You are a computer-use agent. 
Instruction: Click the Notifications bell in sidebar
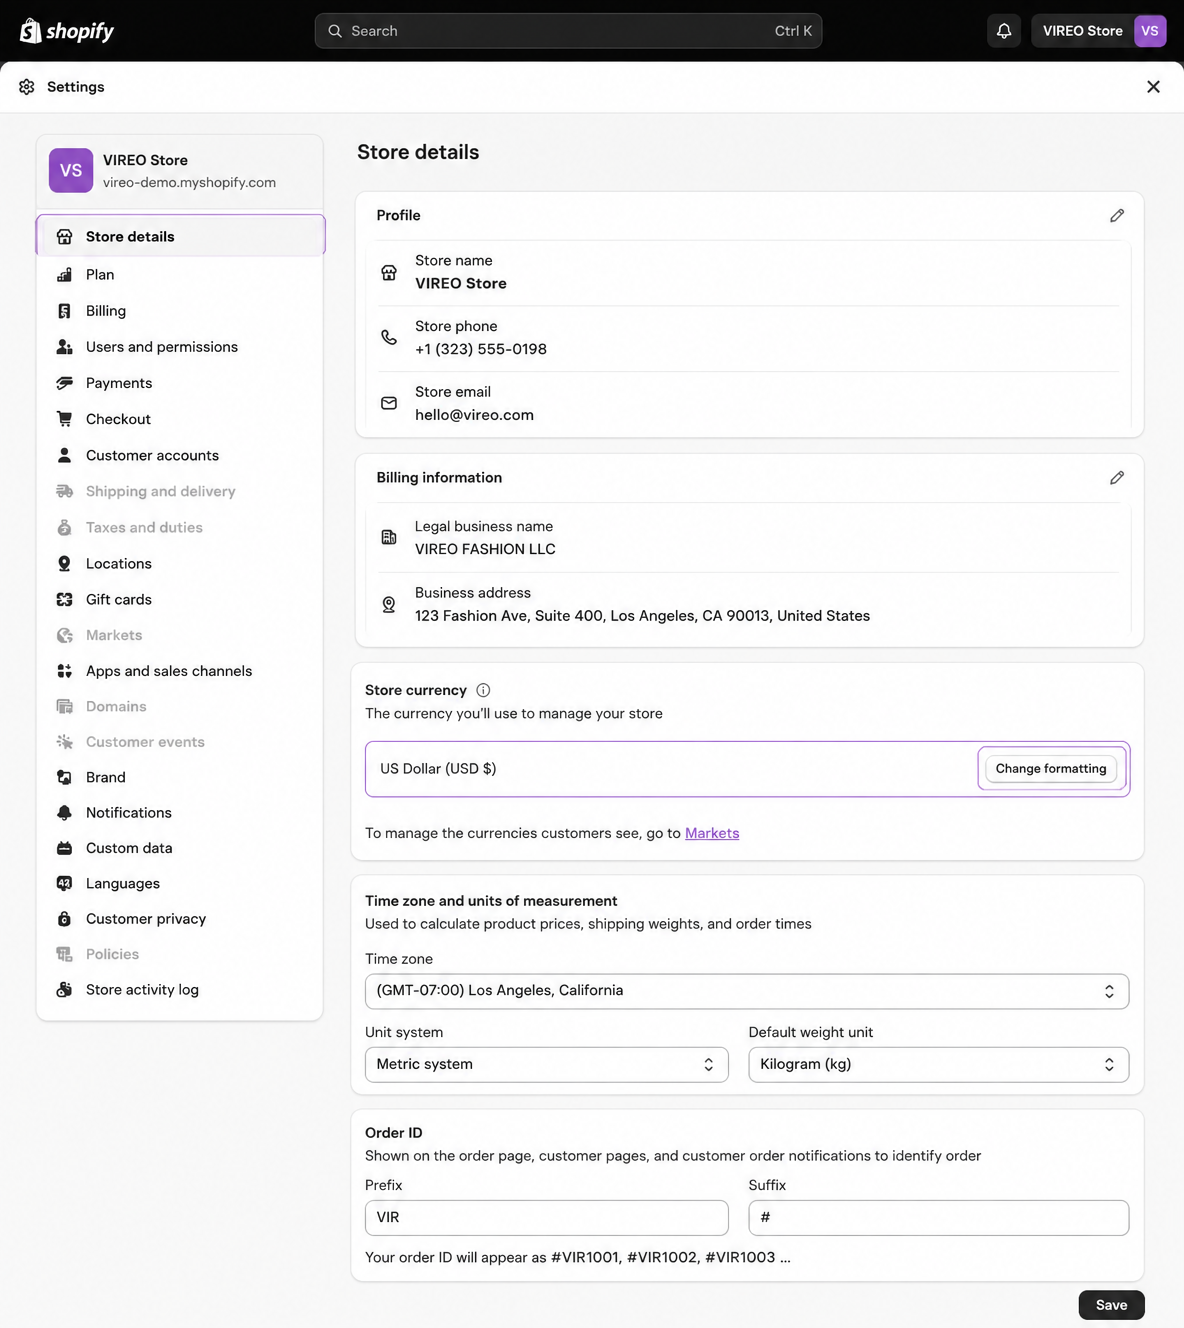tap(64, 813)
